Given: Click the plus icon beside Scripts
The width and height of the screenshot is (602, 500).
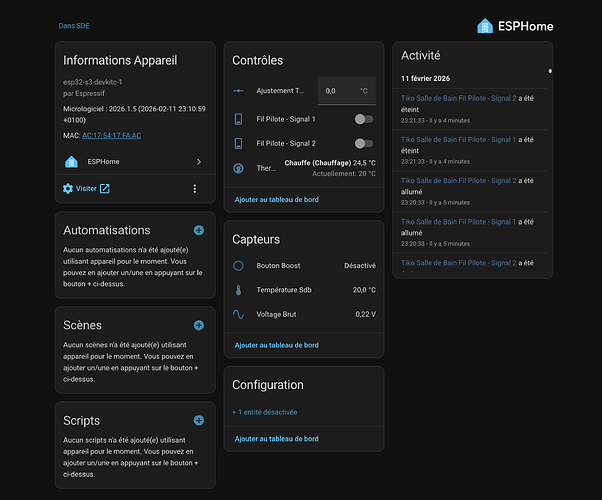Looking at the screenshot, I should pos(198,420).
